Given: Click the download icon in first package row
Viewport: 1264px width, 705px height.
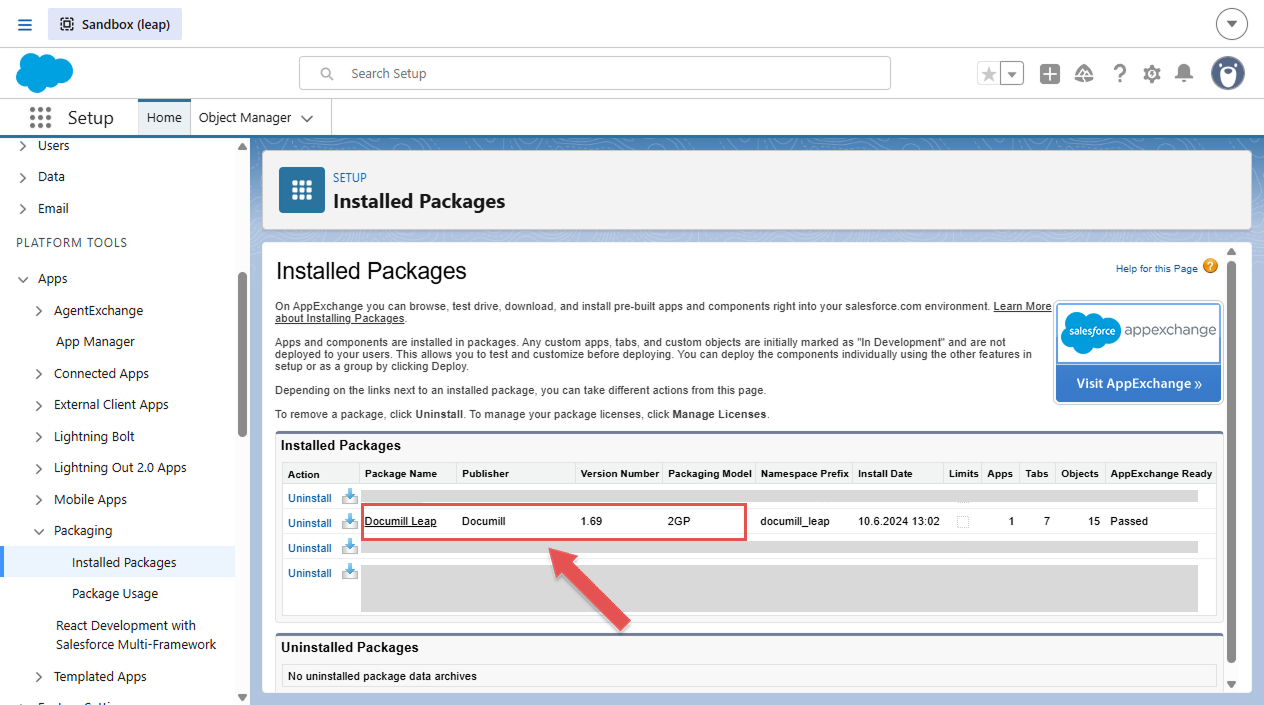Looking at the screenshot, I should (349, 496).
